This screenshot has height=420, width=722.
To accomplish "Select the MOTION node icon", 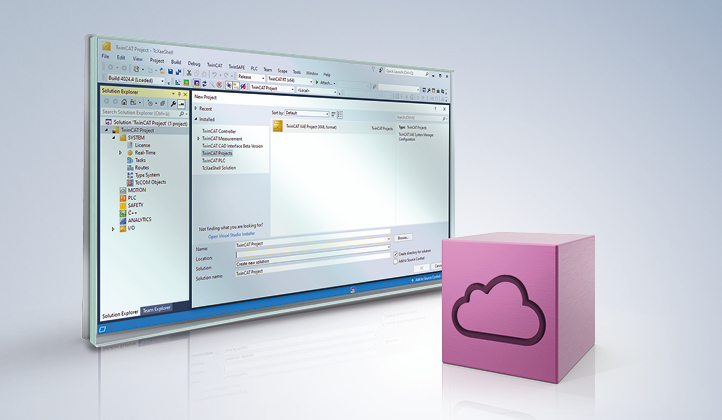I will (x=122, y=190).
